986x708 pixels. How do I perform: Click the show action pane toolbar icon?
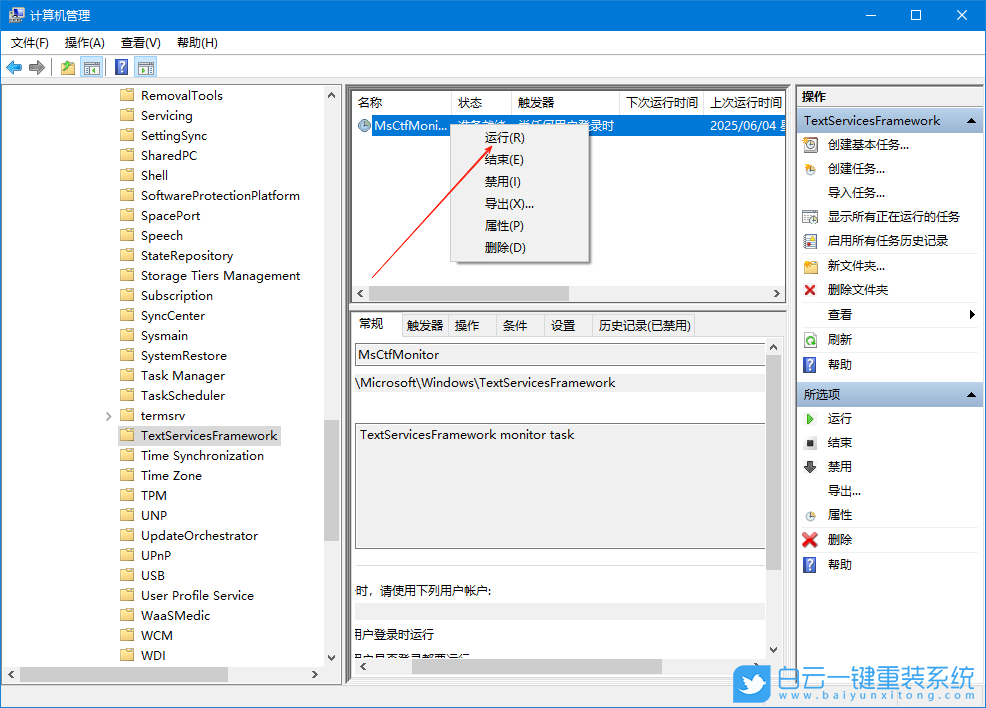click(146, 67)
